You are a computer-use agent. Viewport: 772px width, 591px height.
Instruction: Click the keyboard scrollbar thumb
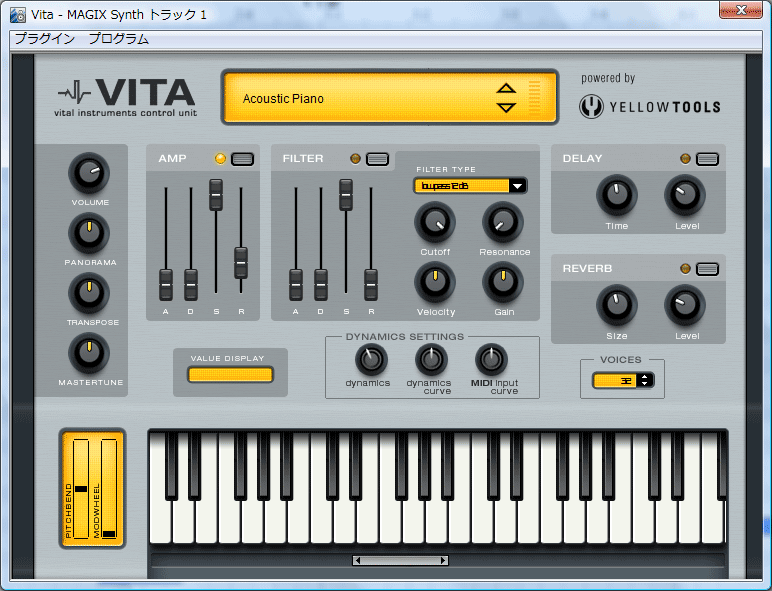[400, 560]
